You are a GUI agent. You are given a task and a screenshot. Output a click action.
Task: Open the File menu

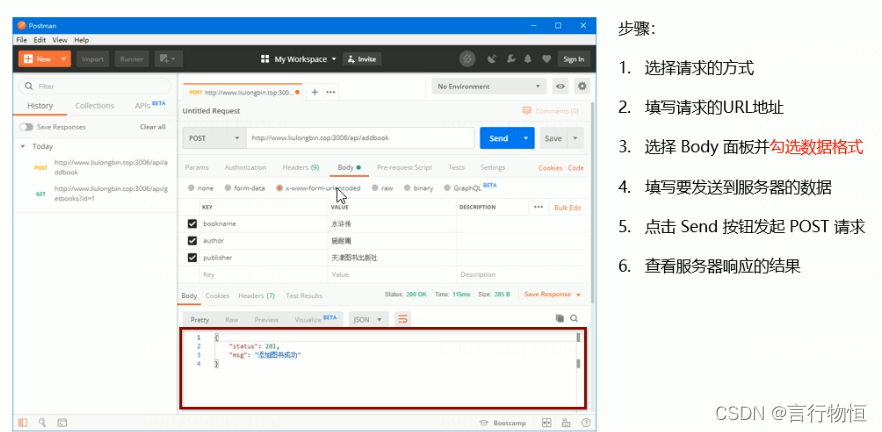point(21,40)
